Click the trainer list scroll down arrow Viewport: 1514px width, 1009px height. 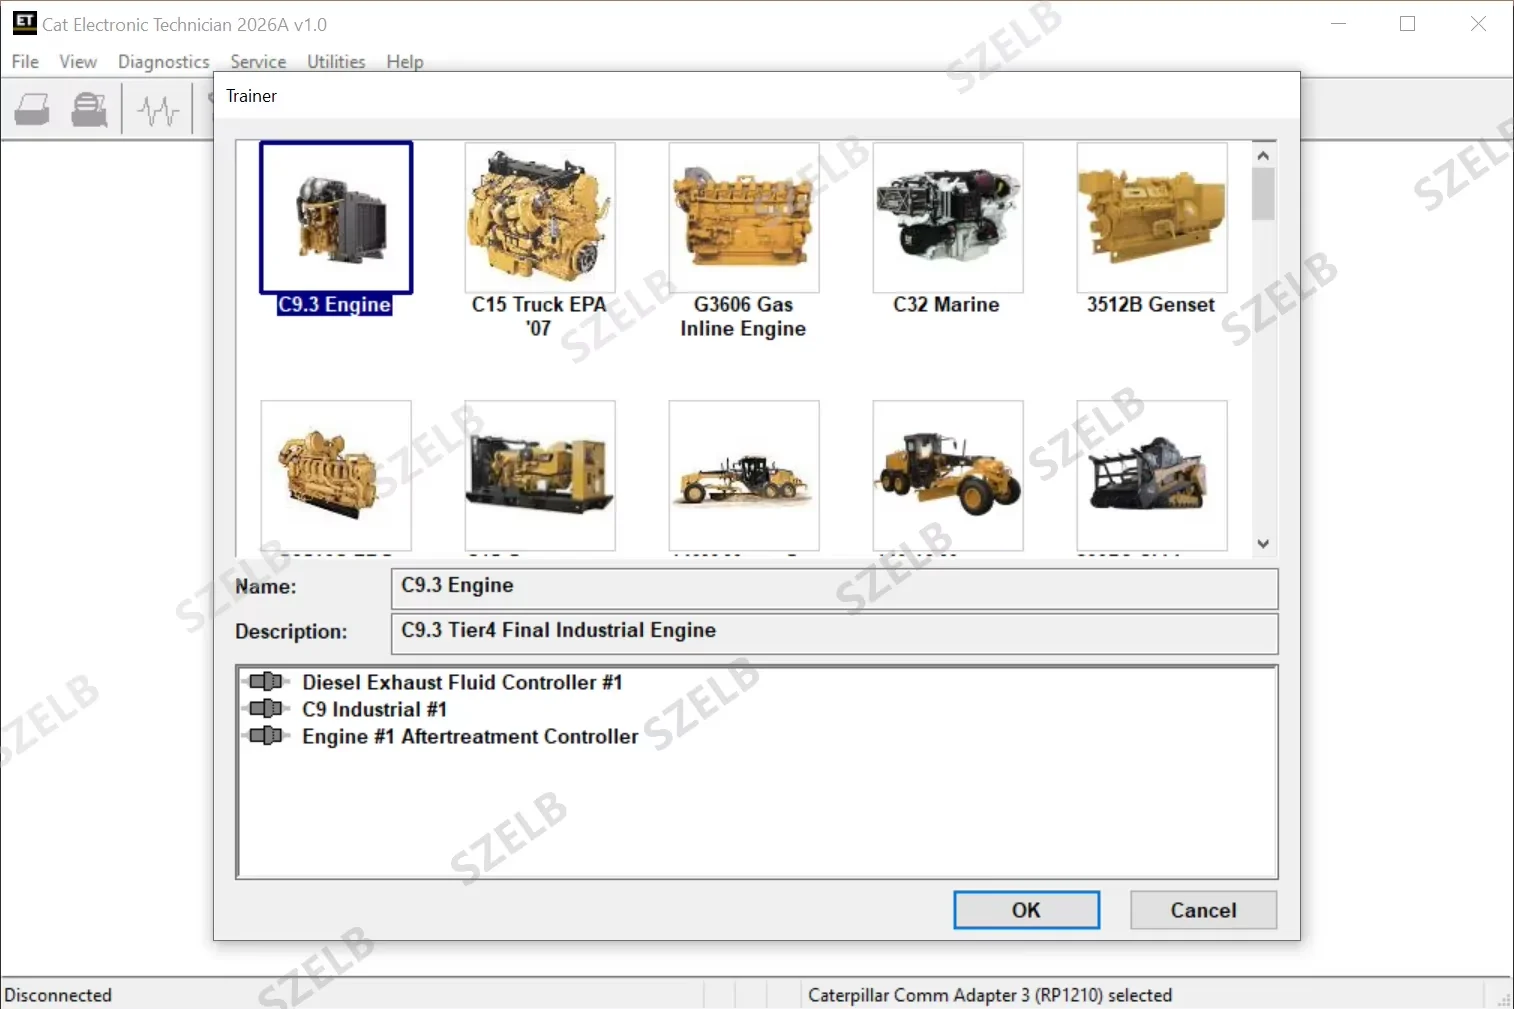point(1263,544)
